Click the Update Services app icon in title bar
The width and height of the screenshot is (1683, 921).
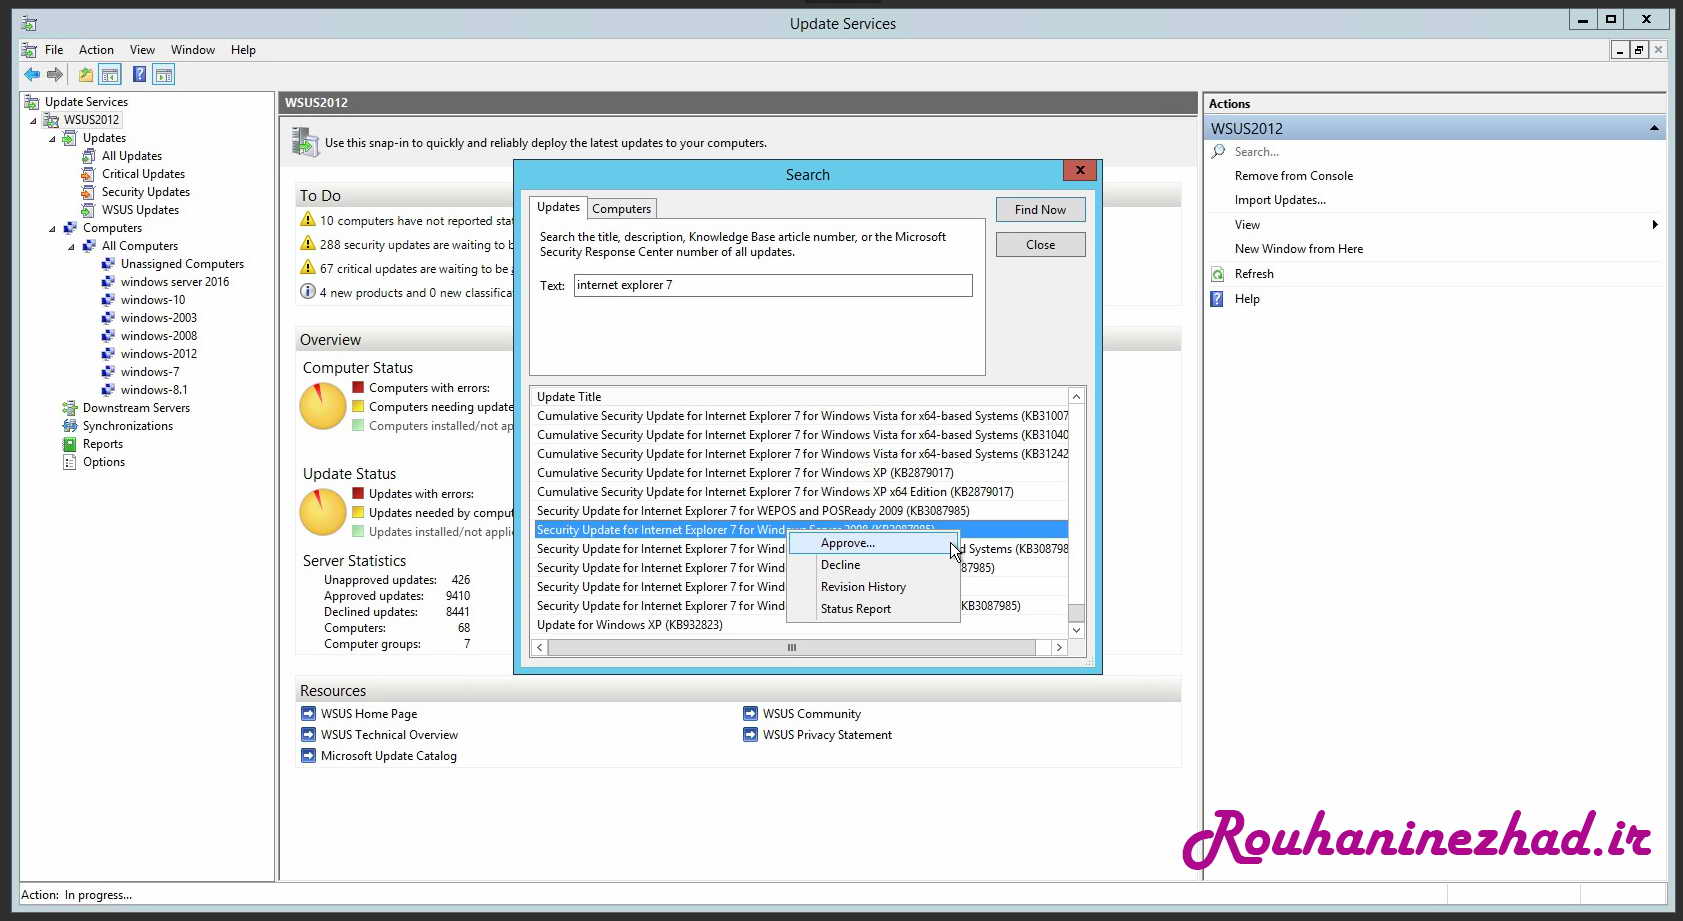coord(30,23)
